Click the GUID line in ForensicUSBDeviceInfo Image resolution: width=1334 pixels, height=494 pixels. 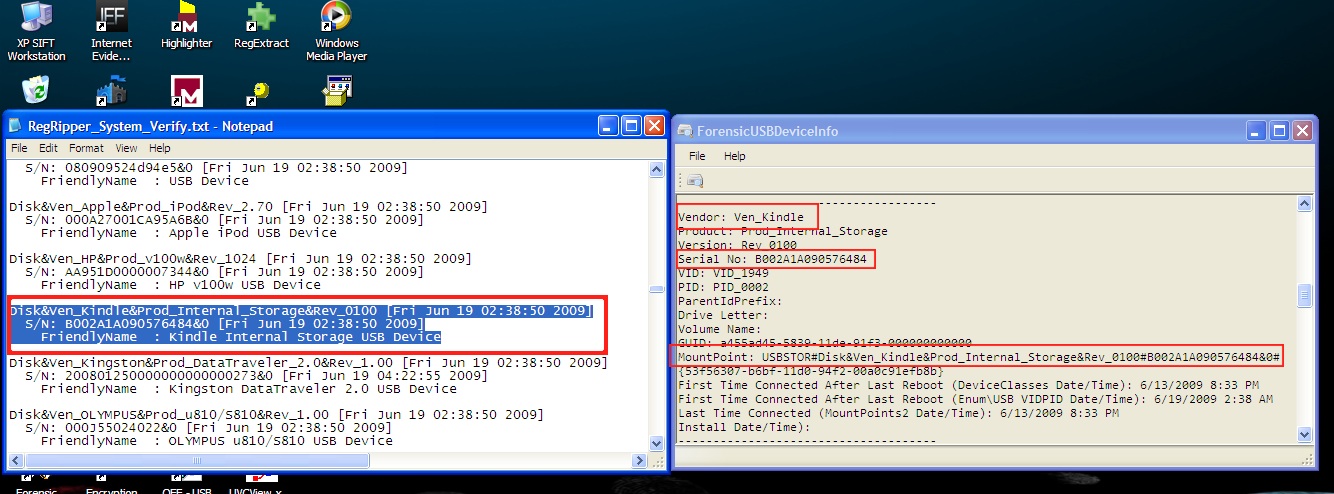tap(825, 343)
